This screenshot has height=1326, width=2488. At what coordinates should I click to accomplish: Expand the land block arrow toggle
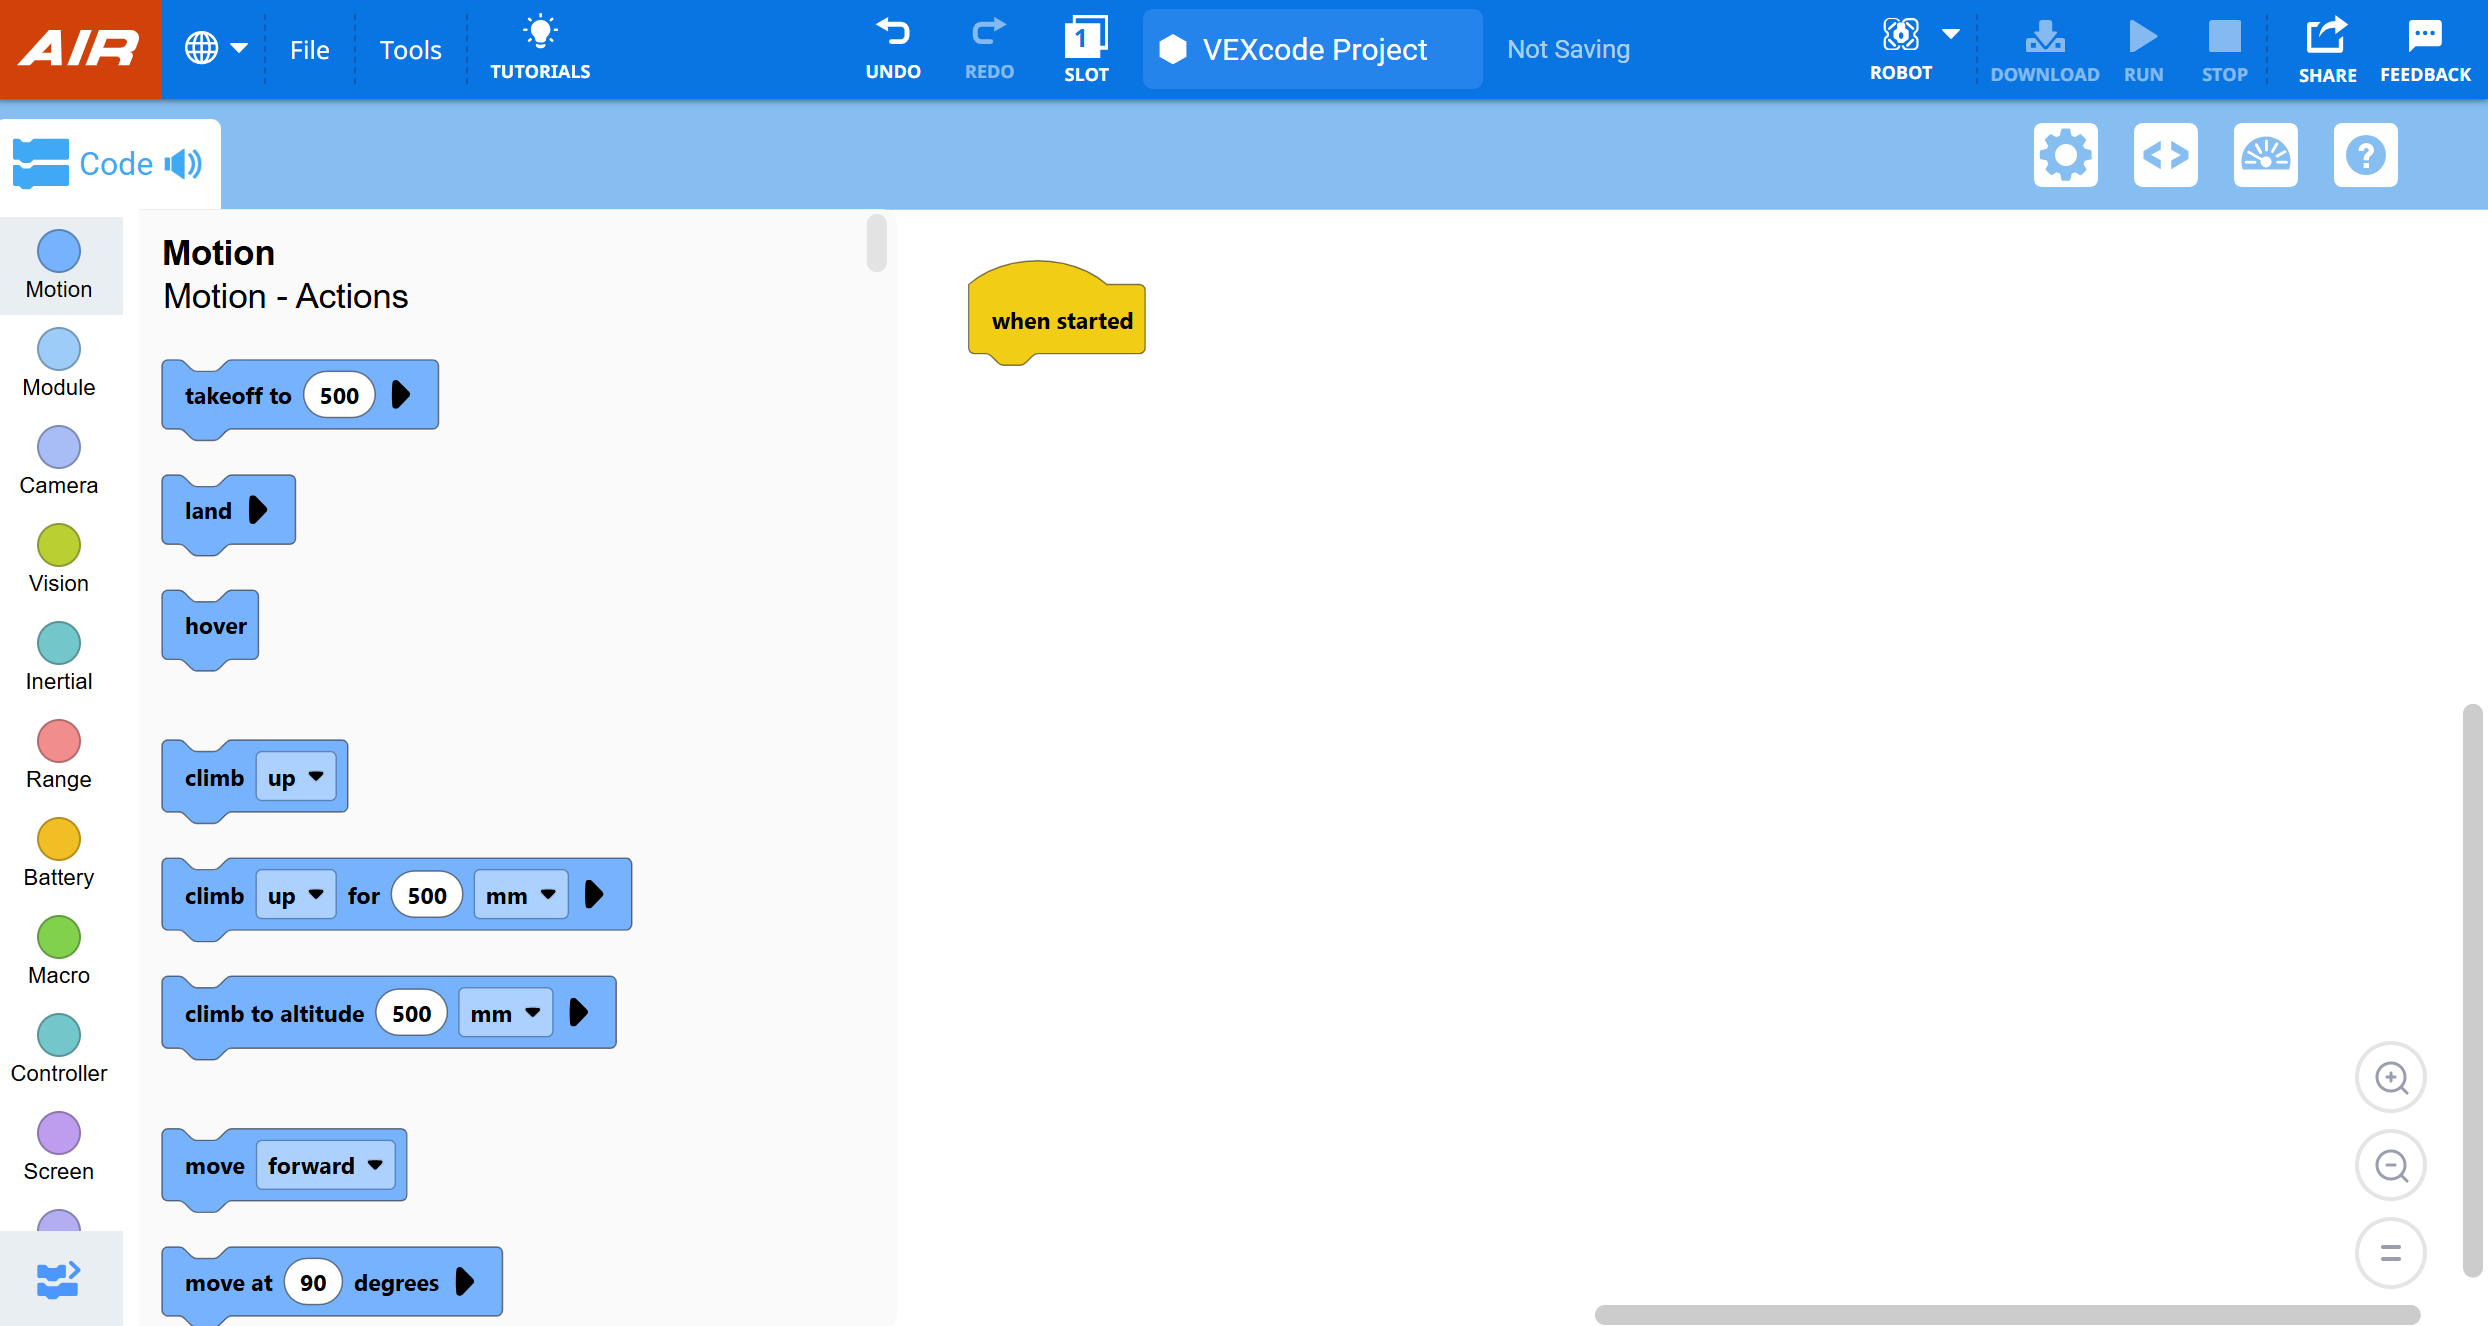258,510
